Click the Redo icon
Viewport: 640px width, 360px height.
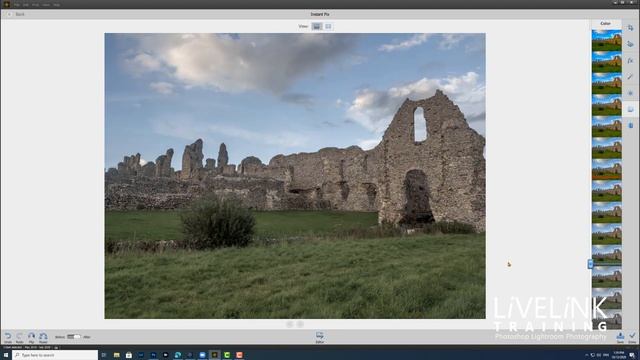point(19,337)
